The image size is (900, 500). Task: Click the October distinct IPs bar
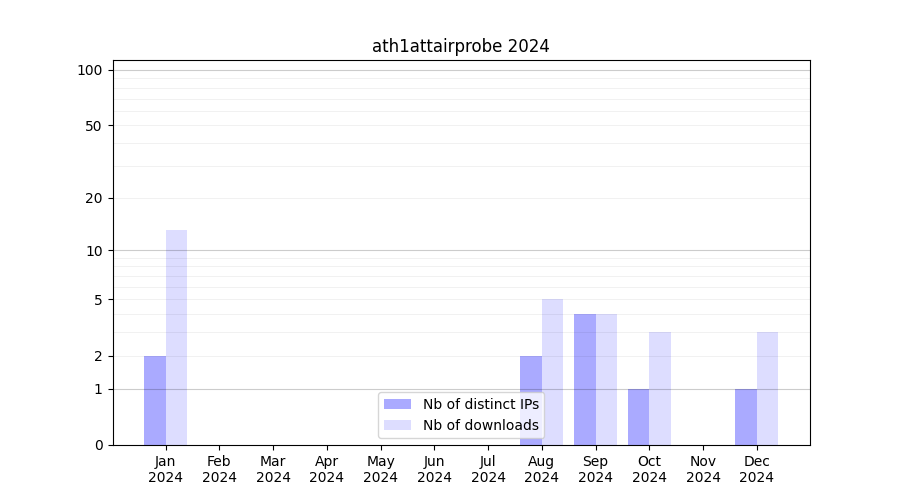(638, 417)
